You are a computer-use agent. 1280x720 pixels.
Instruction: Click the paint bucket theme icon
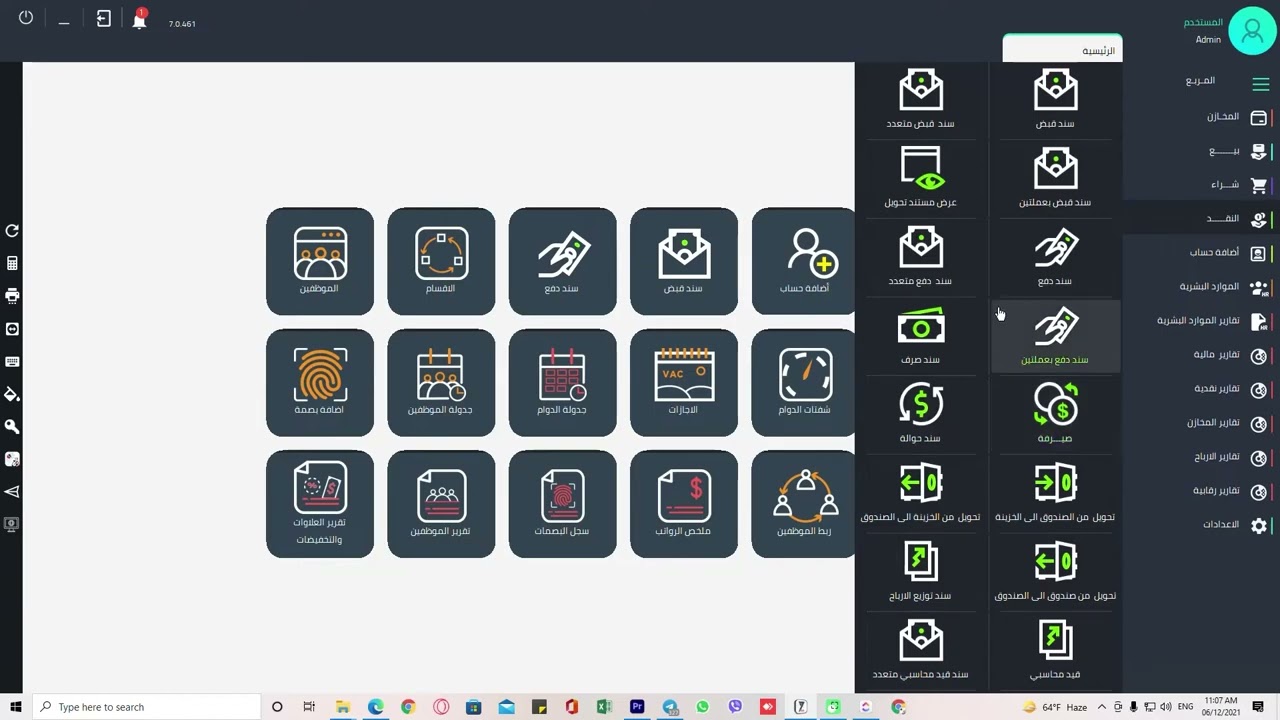(x=12, y=394)
